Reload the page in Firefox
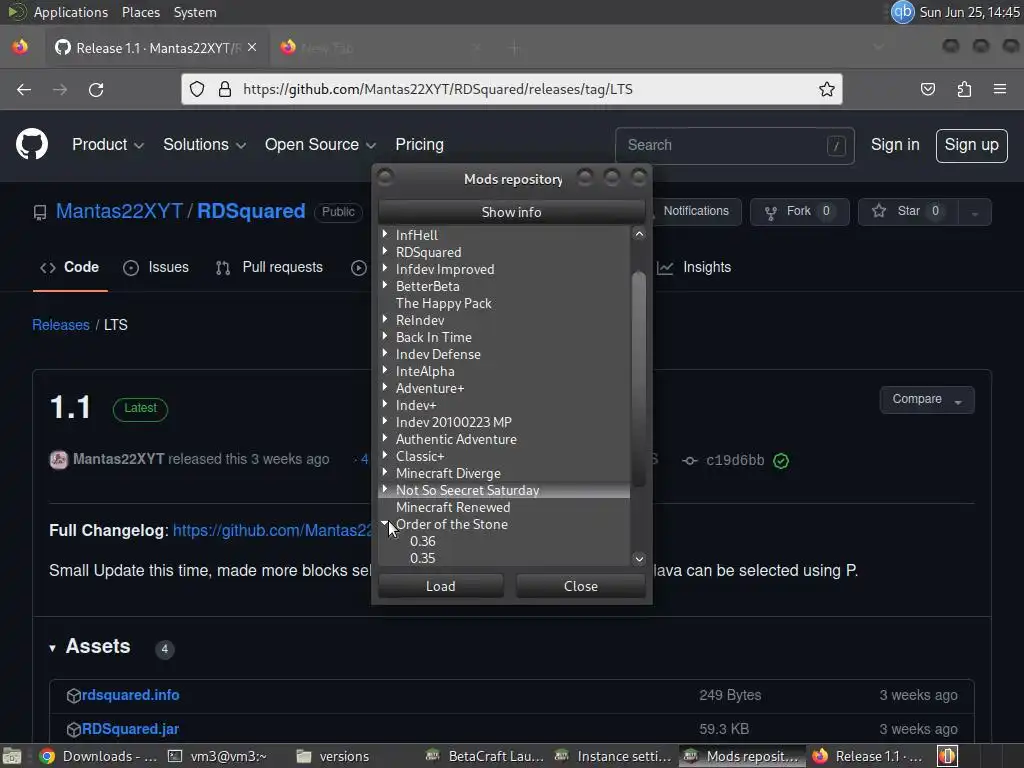 point(96,89)
